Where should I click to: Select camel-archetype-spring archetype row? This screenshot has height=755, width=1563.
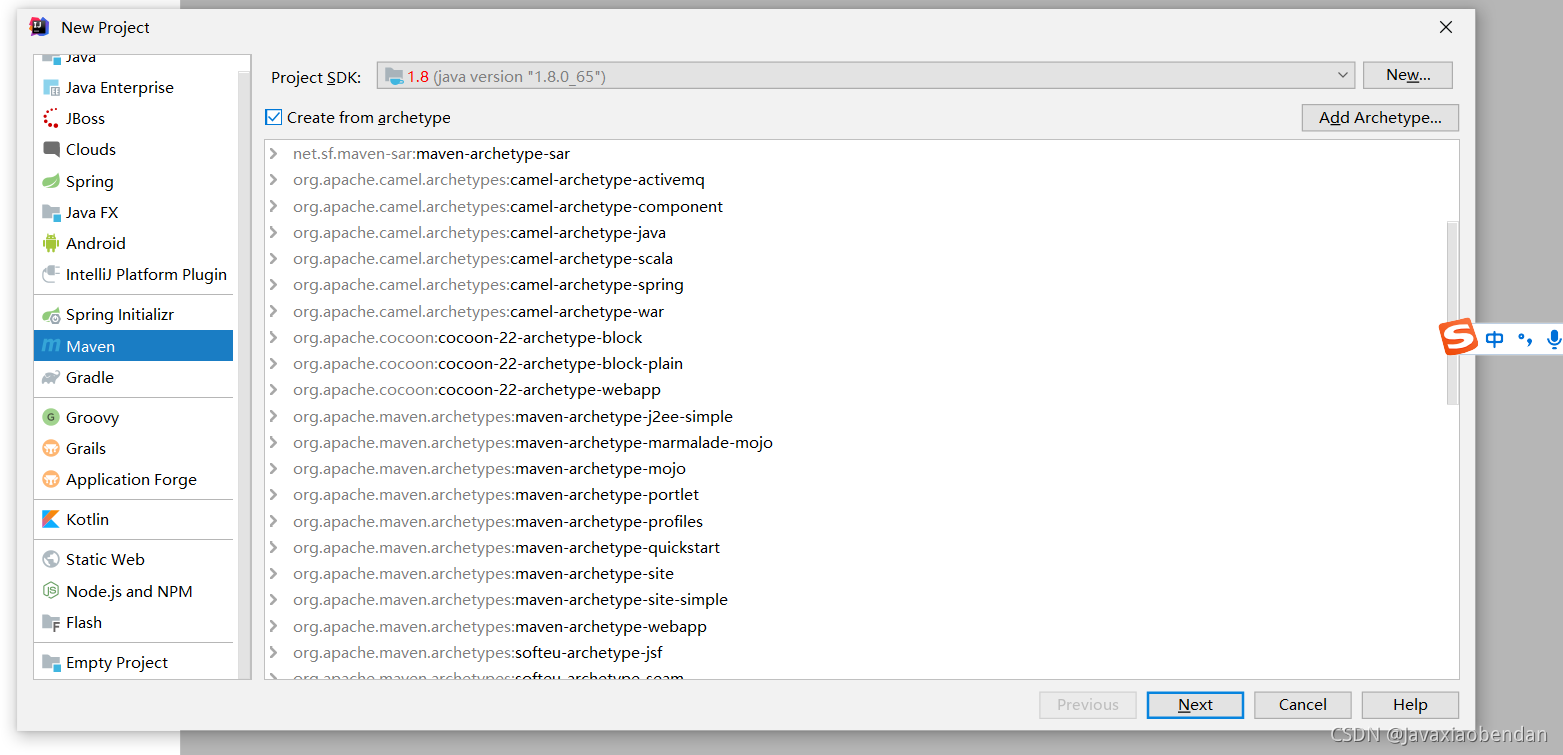coord(861,285)
